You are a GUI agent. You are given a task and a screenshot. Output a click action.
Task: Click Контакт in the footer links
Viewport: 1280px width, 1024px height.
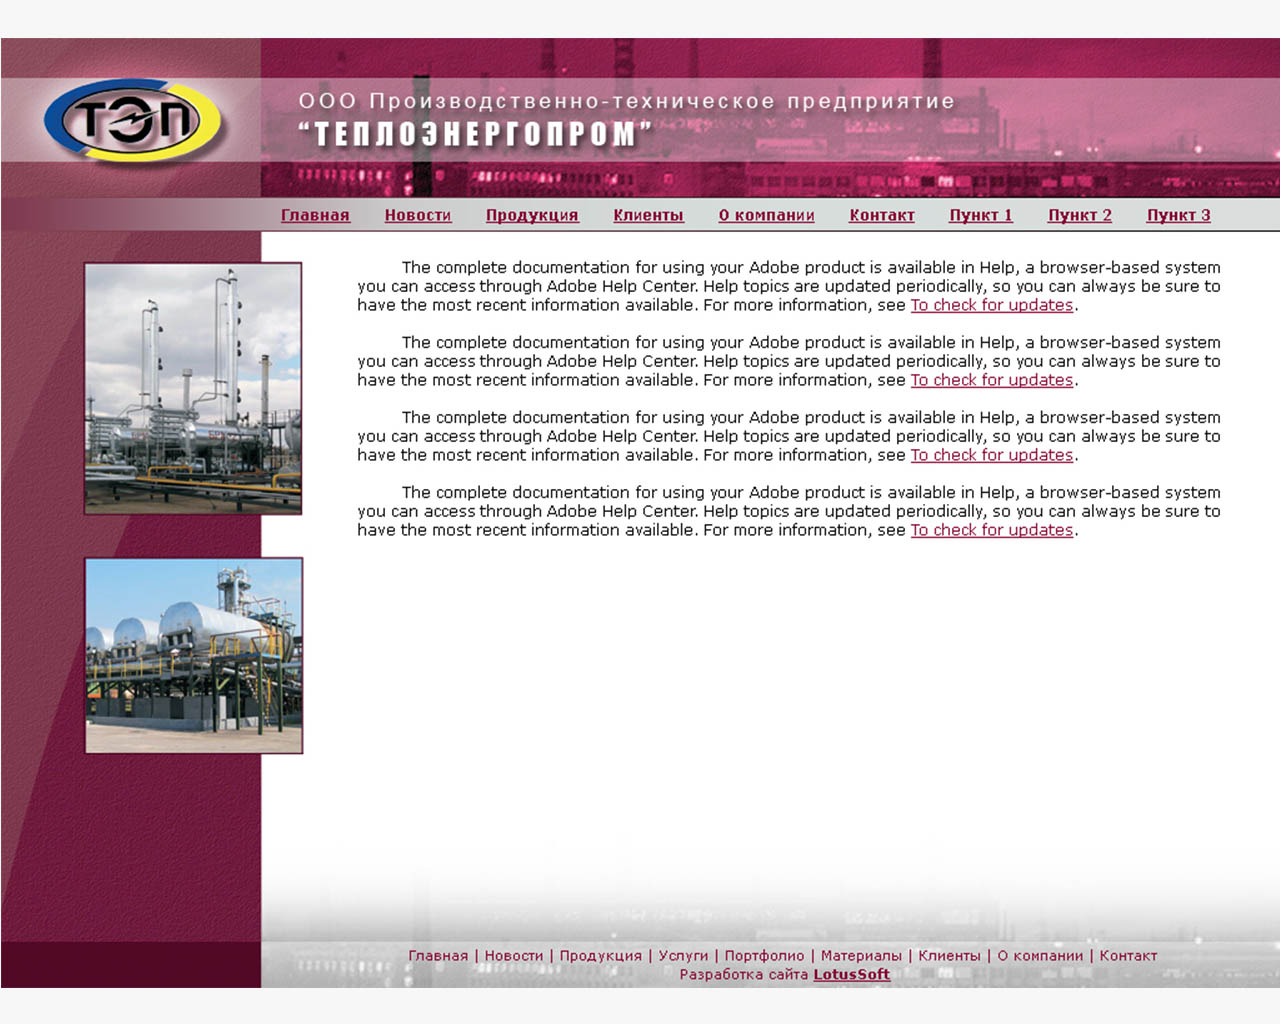click(1128, 955)
